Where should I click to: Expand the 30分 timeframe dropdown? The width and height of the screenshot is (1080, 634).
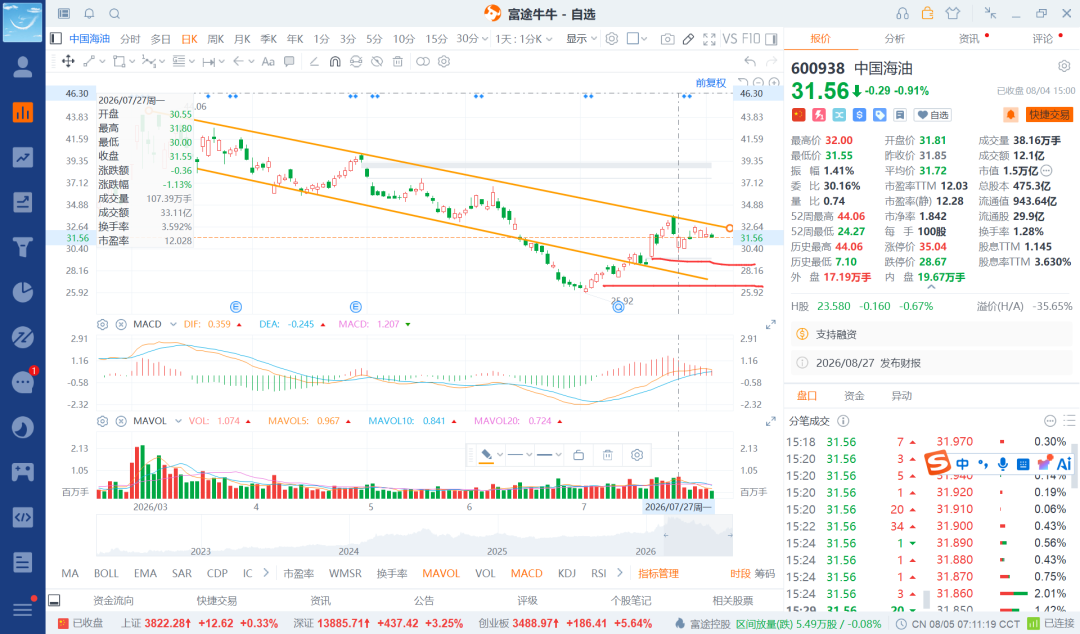click(472, 39)
